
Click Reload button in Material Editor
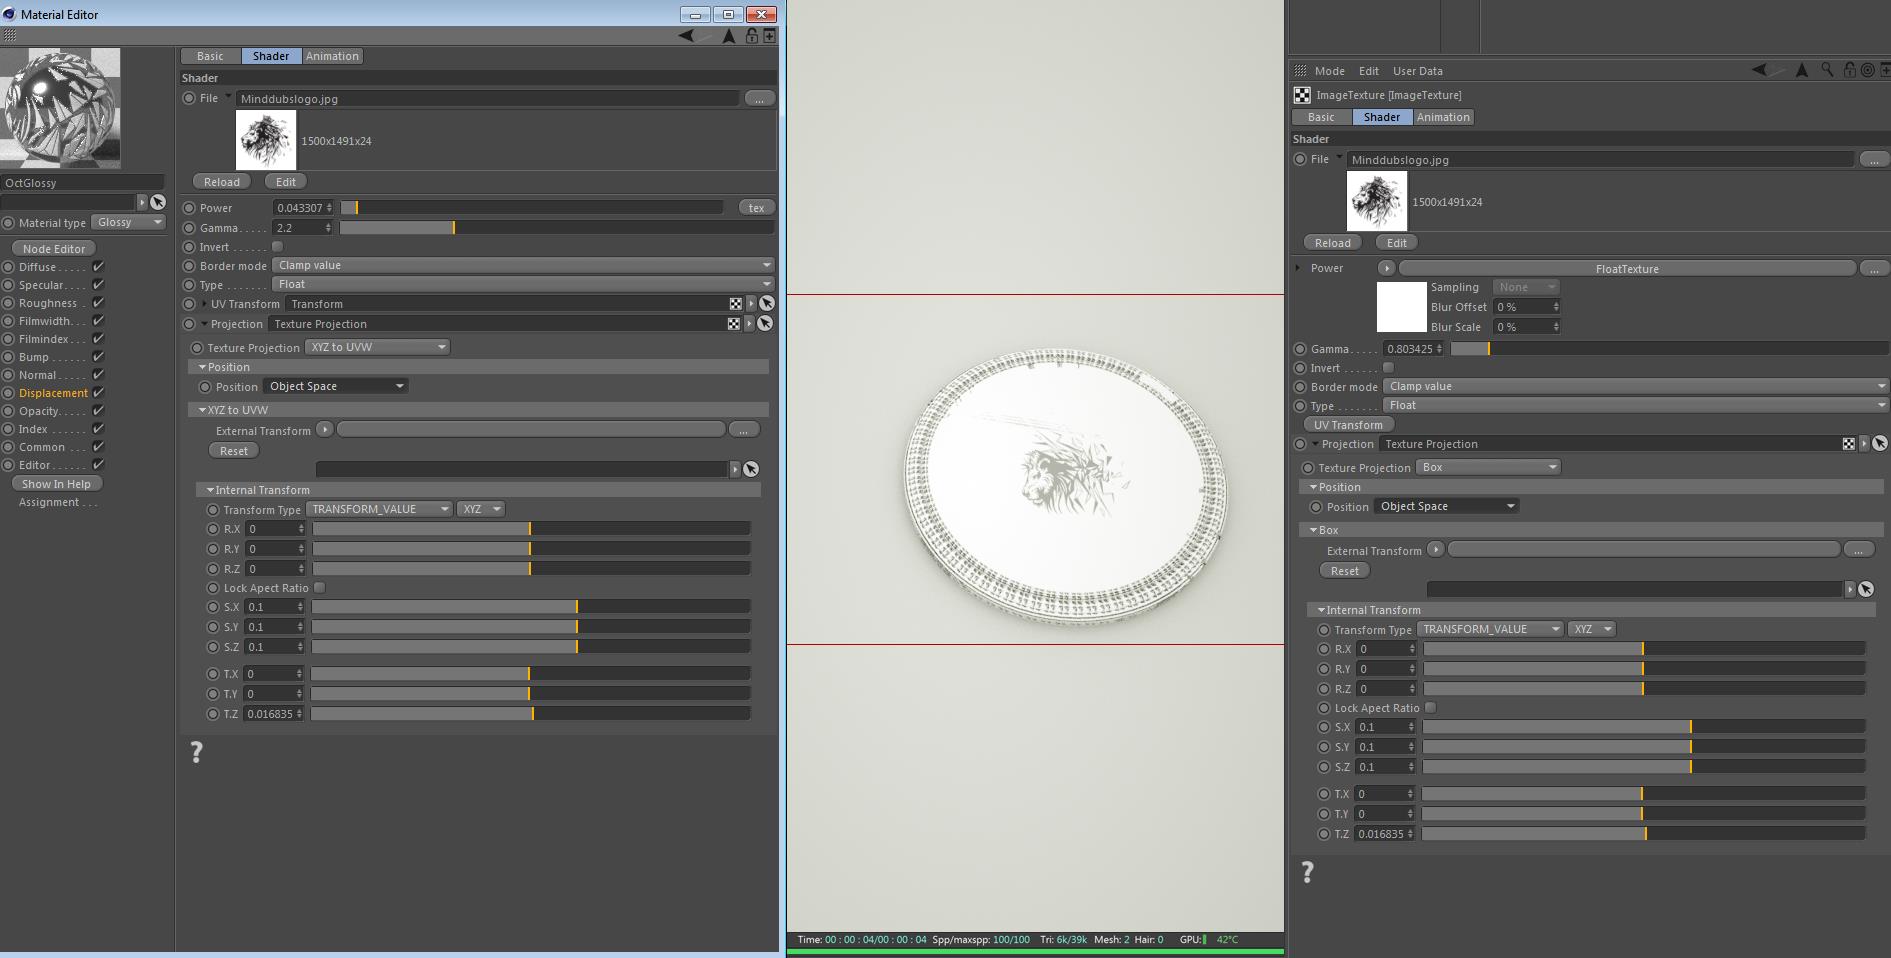(222, 182)
